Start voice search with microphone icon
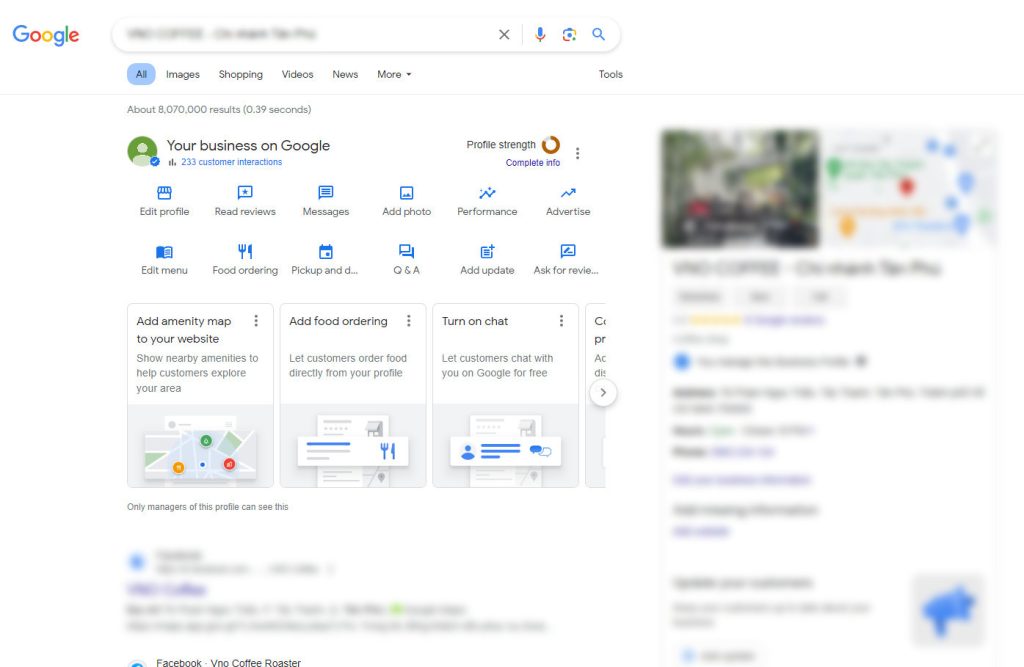This screenshot has width=1024, height=667. [x=540, y=35]
